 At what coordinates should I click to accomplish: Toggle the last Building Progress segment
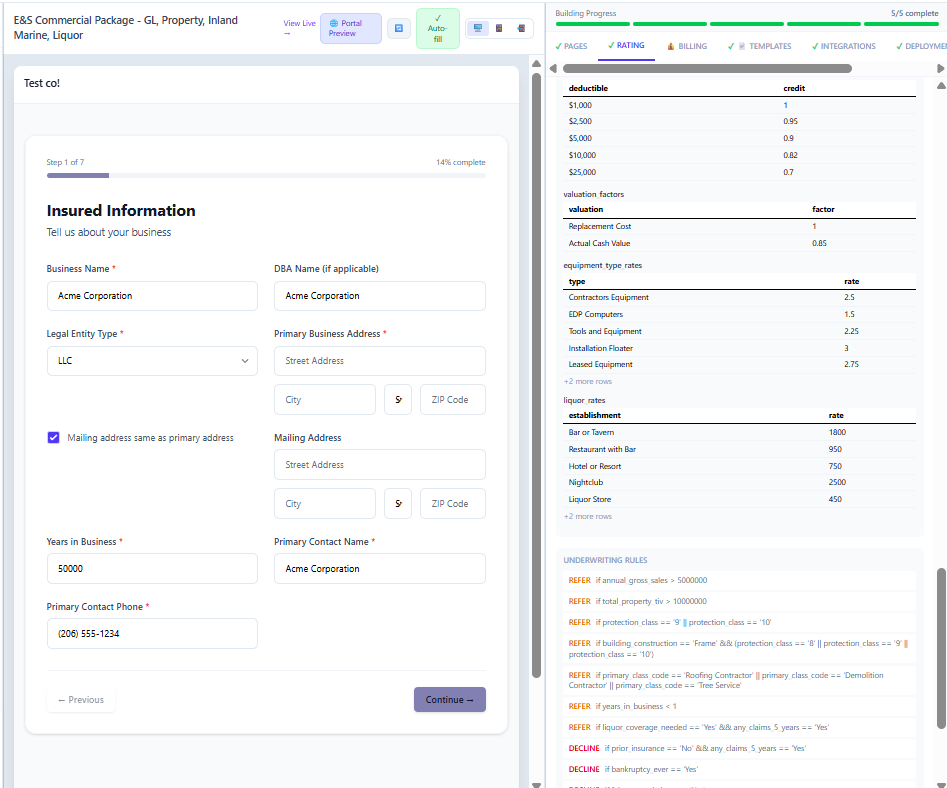(900, 24)
